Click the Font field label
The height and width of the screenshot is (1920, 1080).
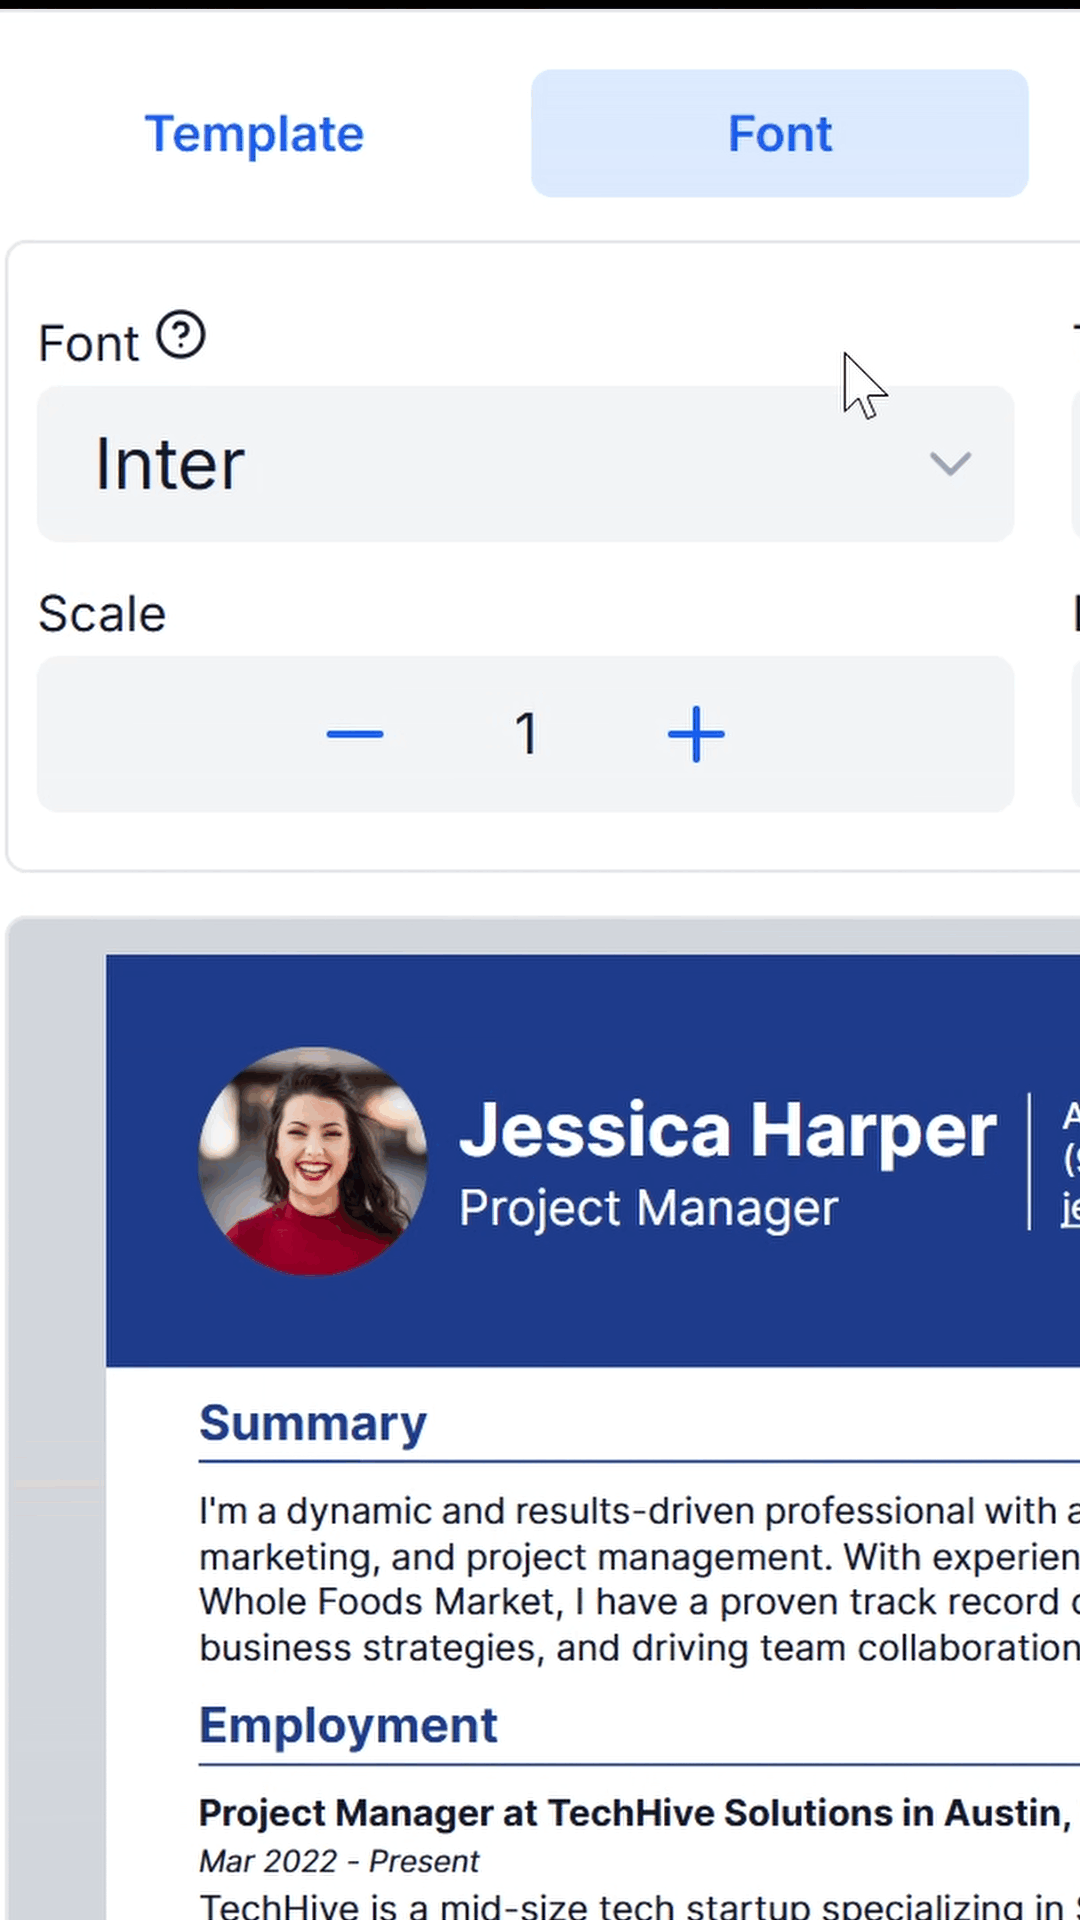point(88,344)
